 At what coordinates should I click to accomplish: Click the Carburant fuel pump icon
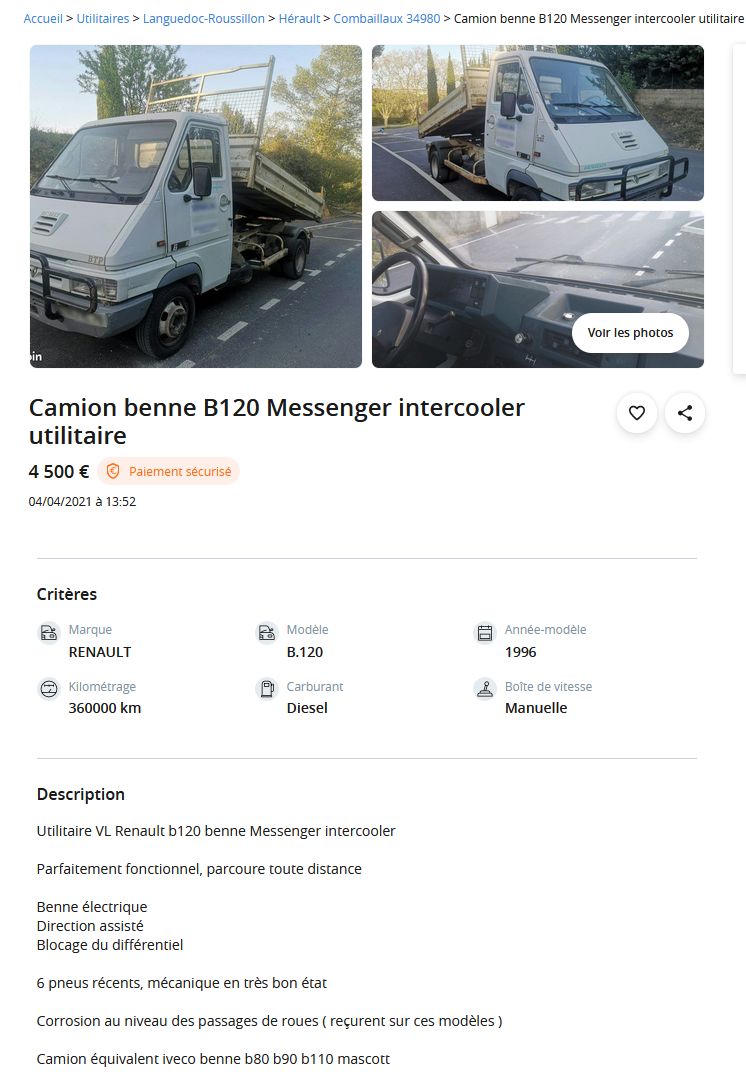coord(267,689)
